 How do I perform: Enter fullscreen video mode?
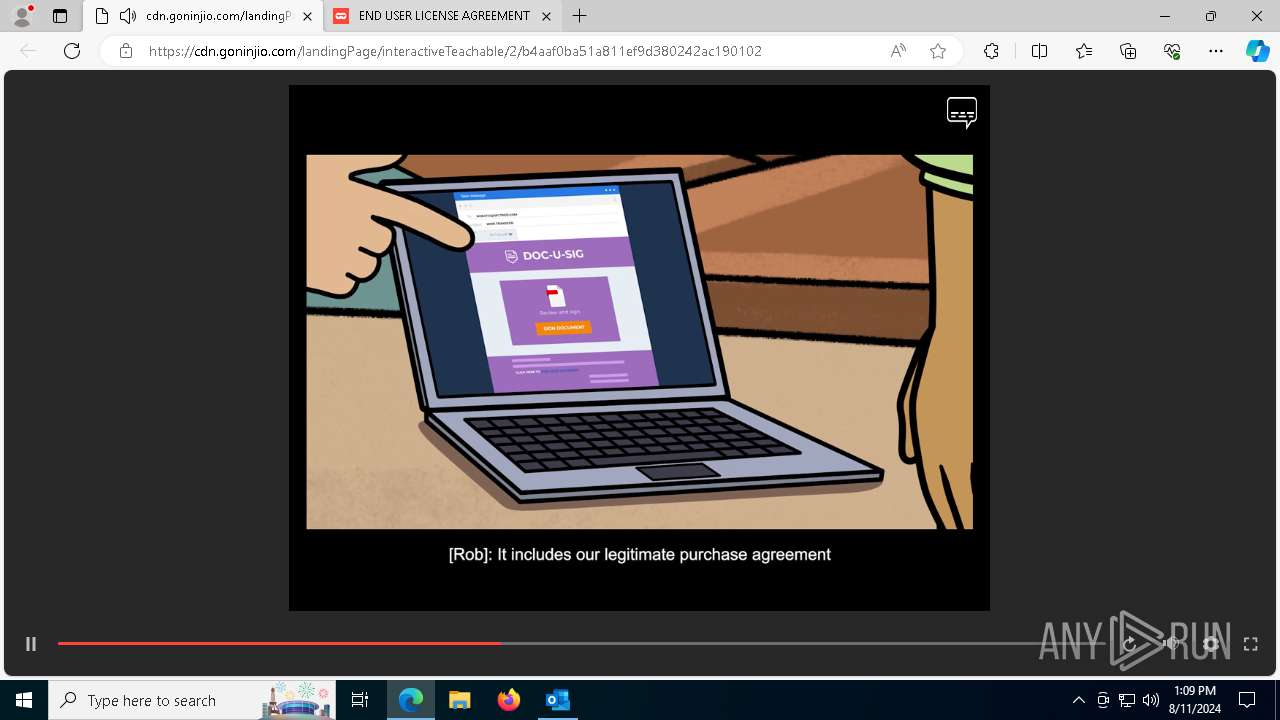(x=1250, y=644)
